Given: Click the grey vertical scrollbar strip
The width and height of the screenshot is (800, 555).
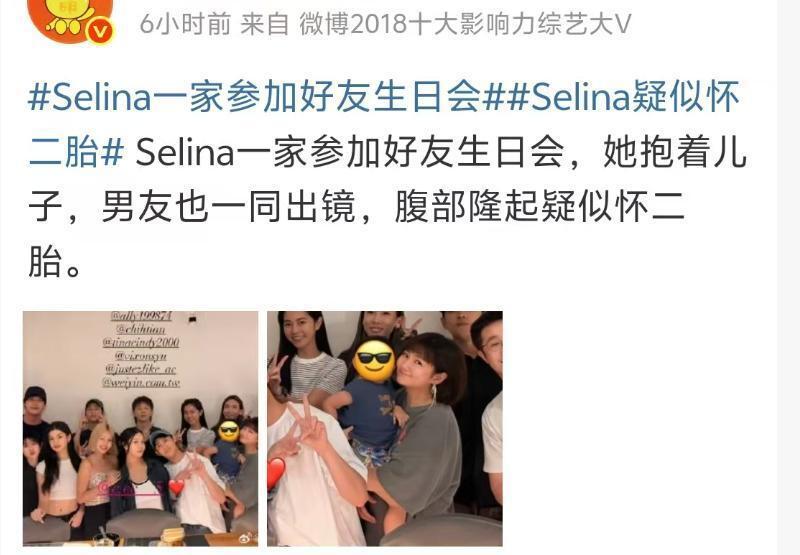Looking at the screenshot, I should click(x=788, y=278).
